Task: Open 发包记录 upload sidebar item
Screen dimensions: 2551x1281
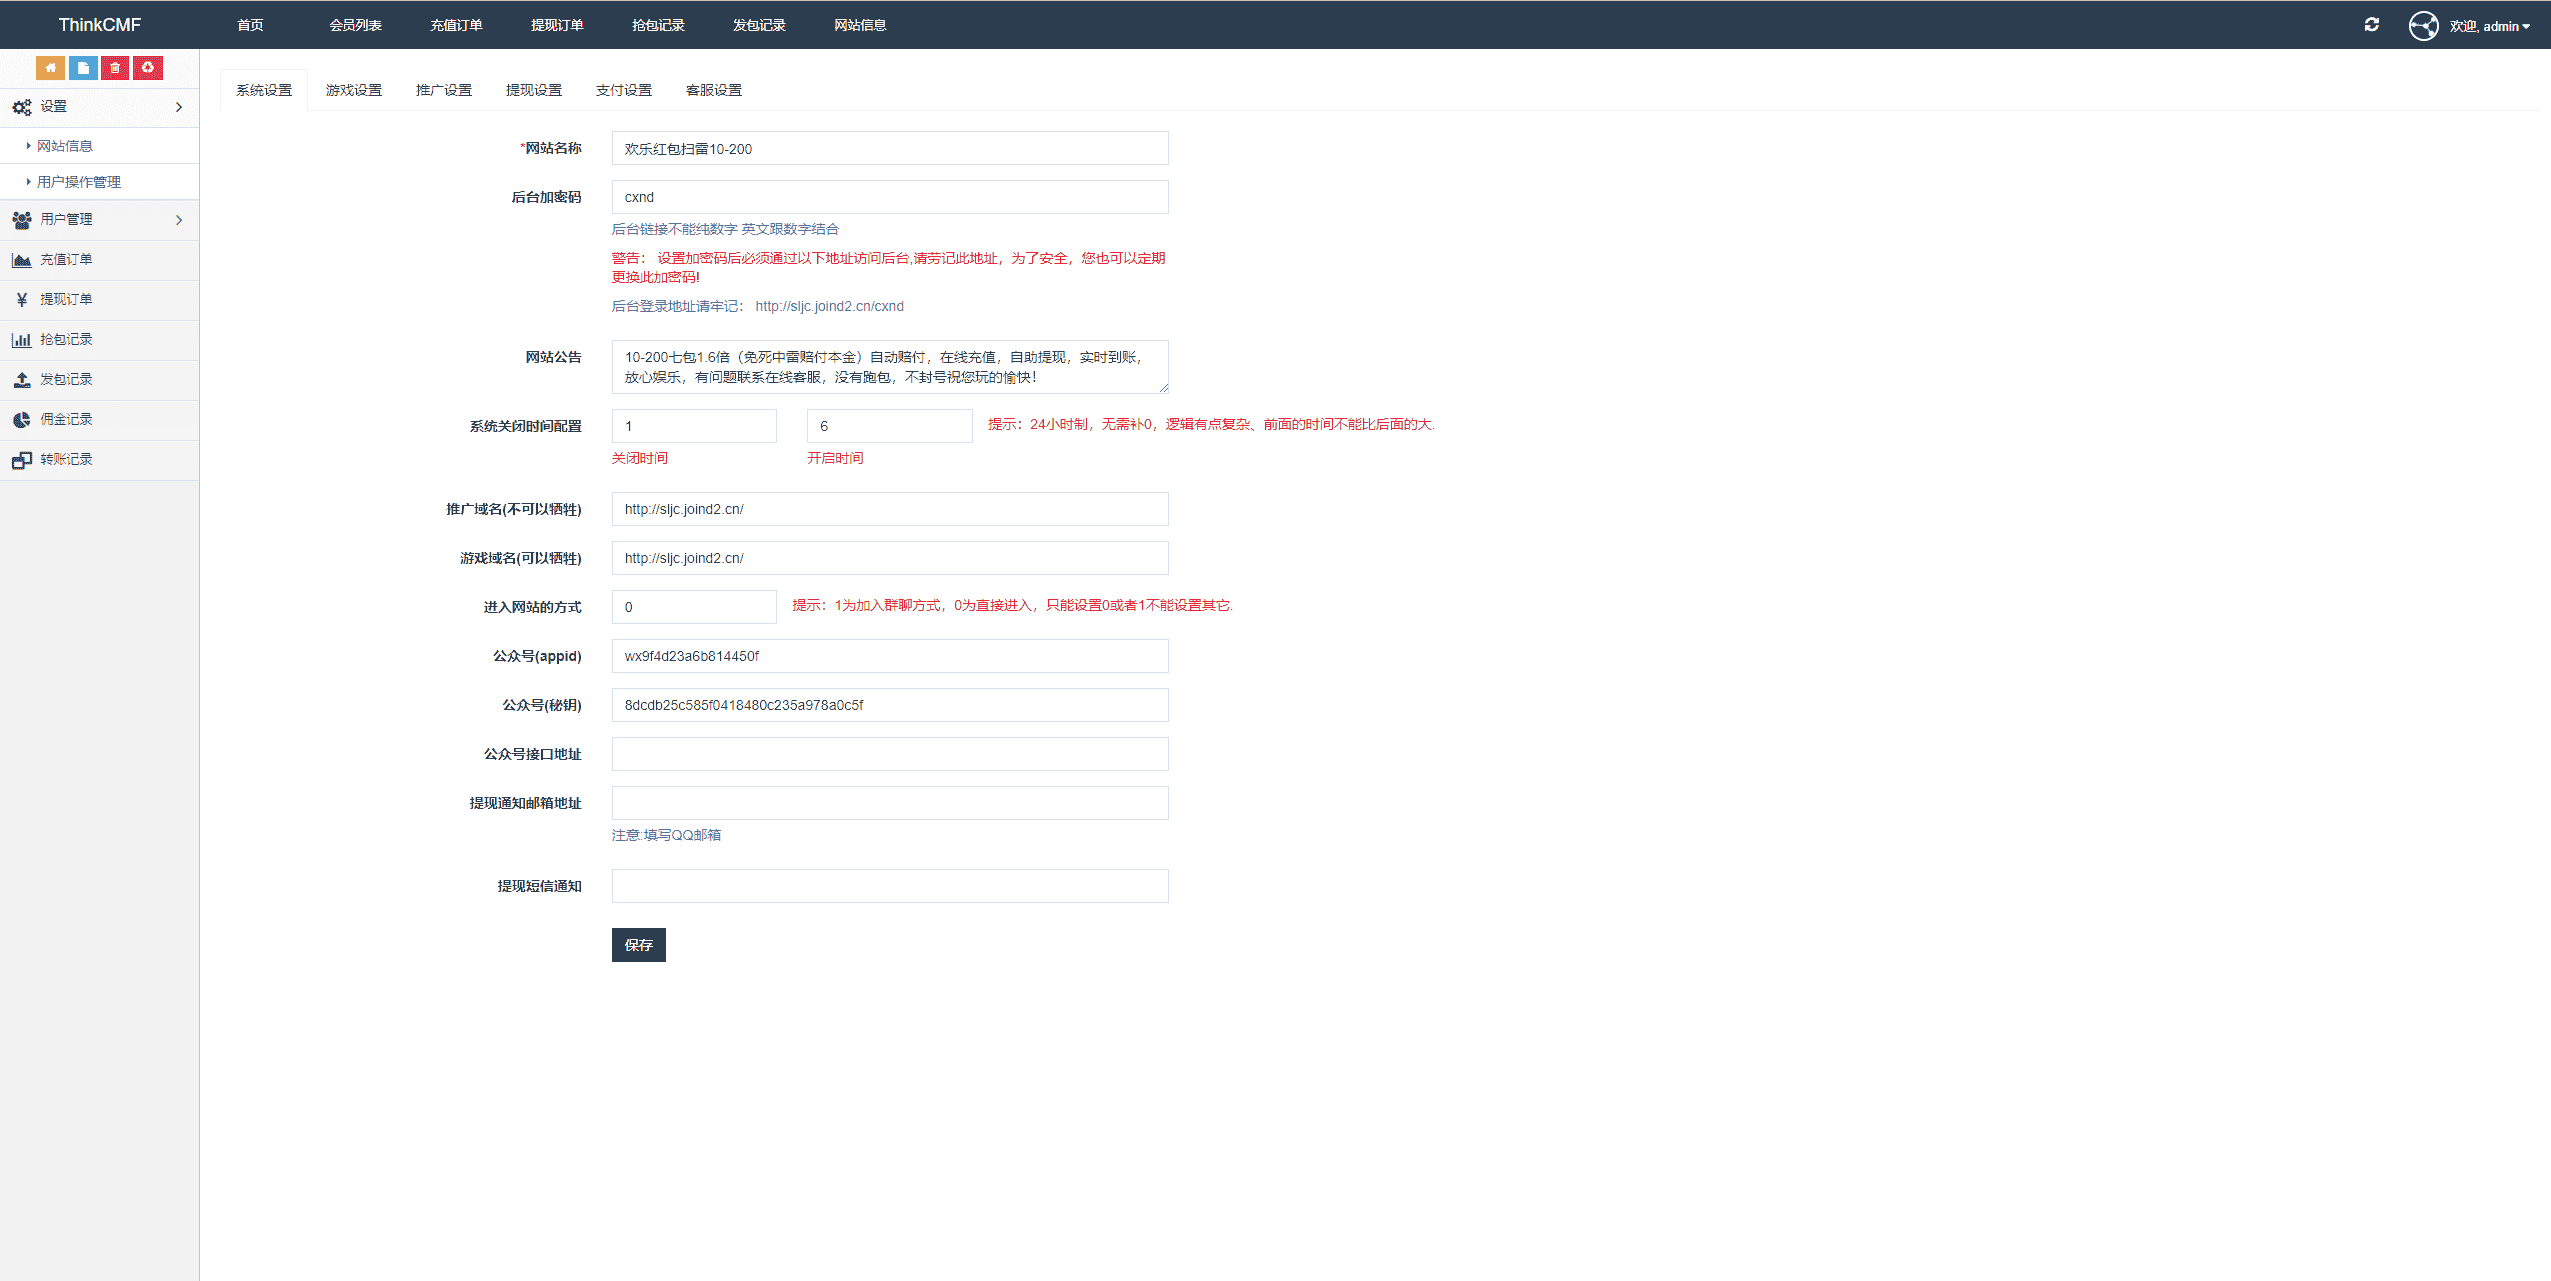Action: (x=66, y=380)
